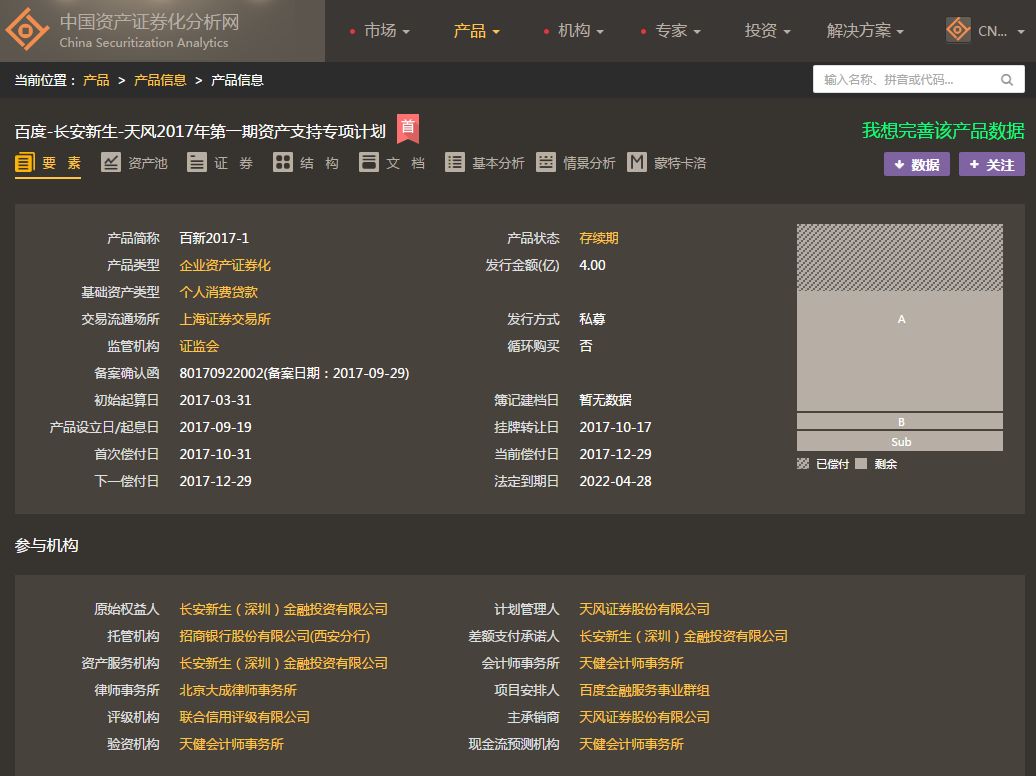1036x776 pixels.
Task: Focus the name or code search field
Action: (918, 79)
